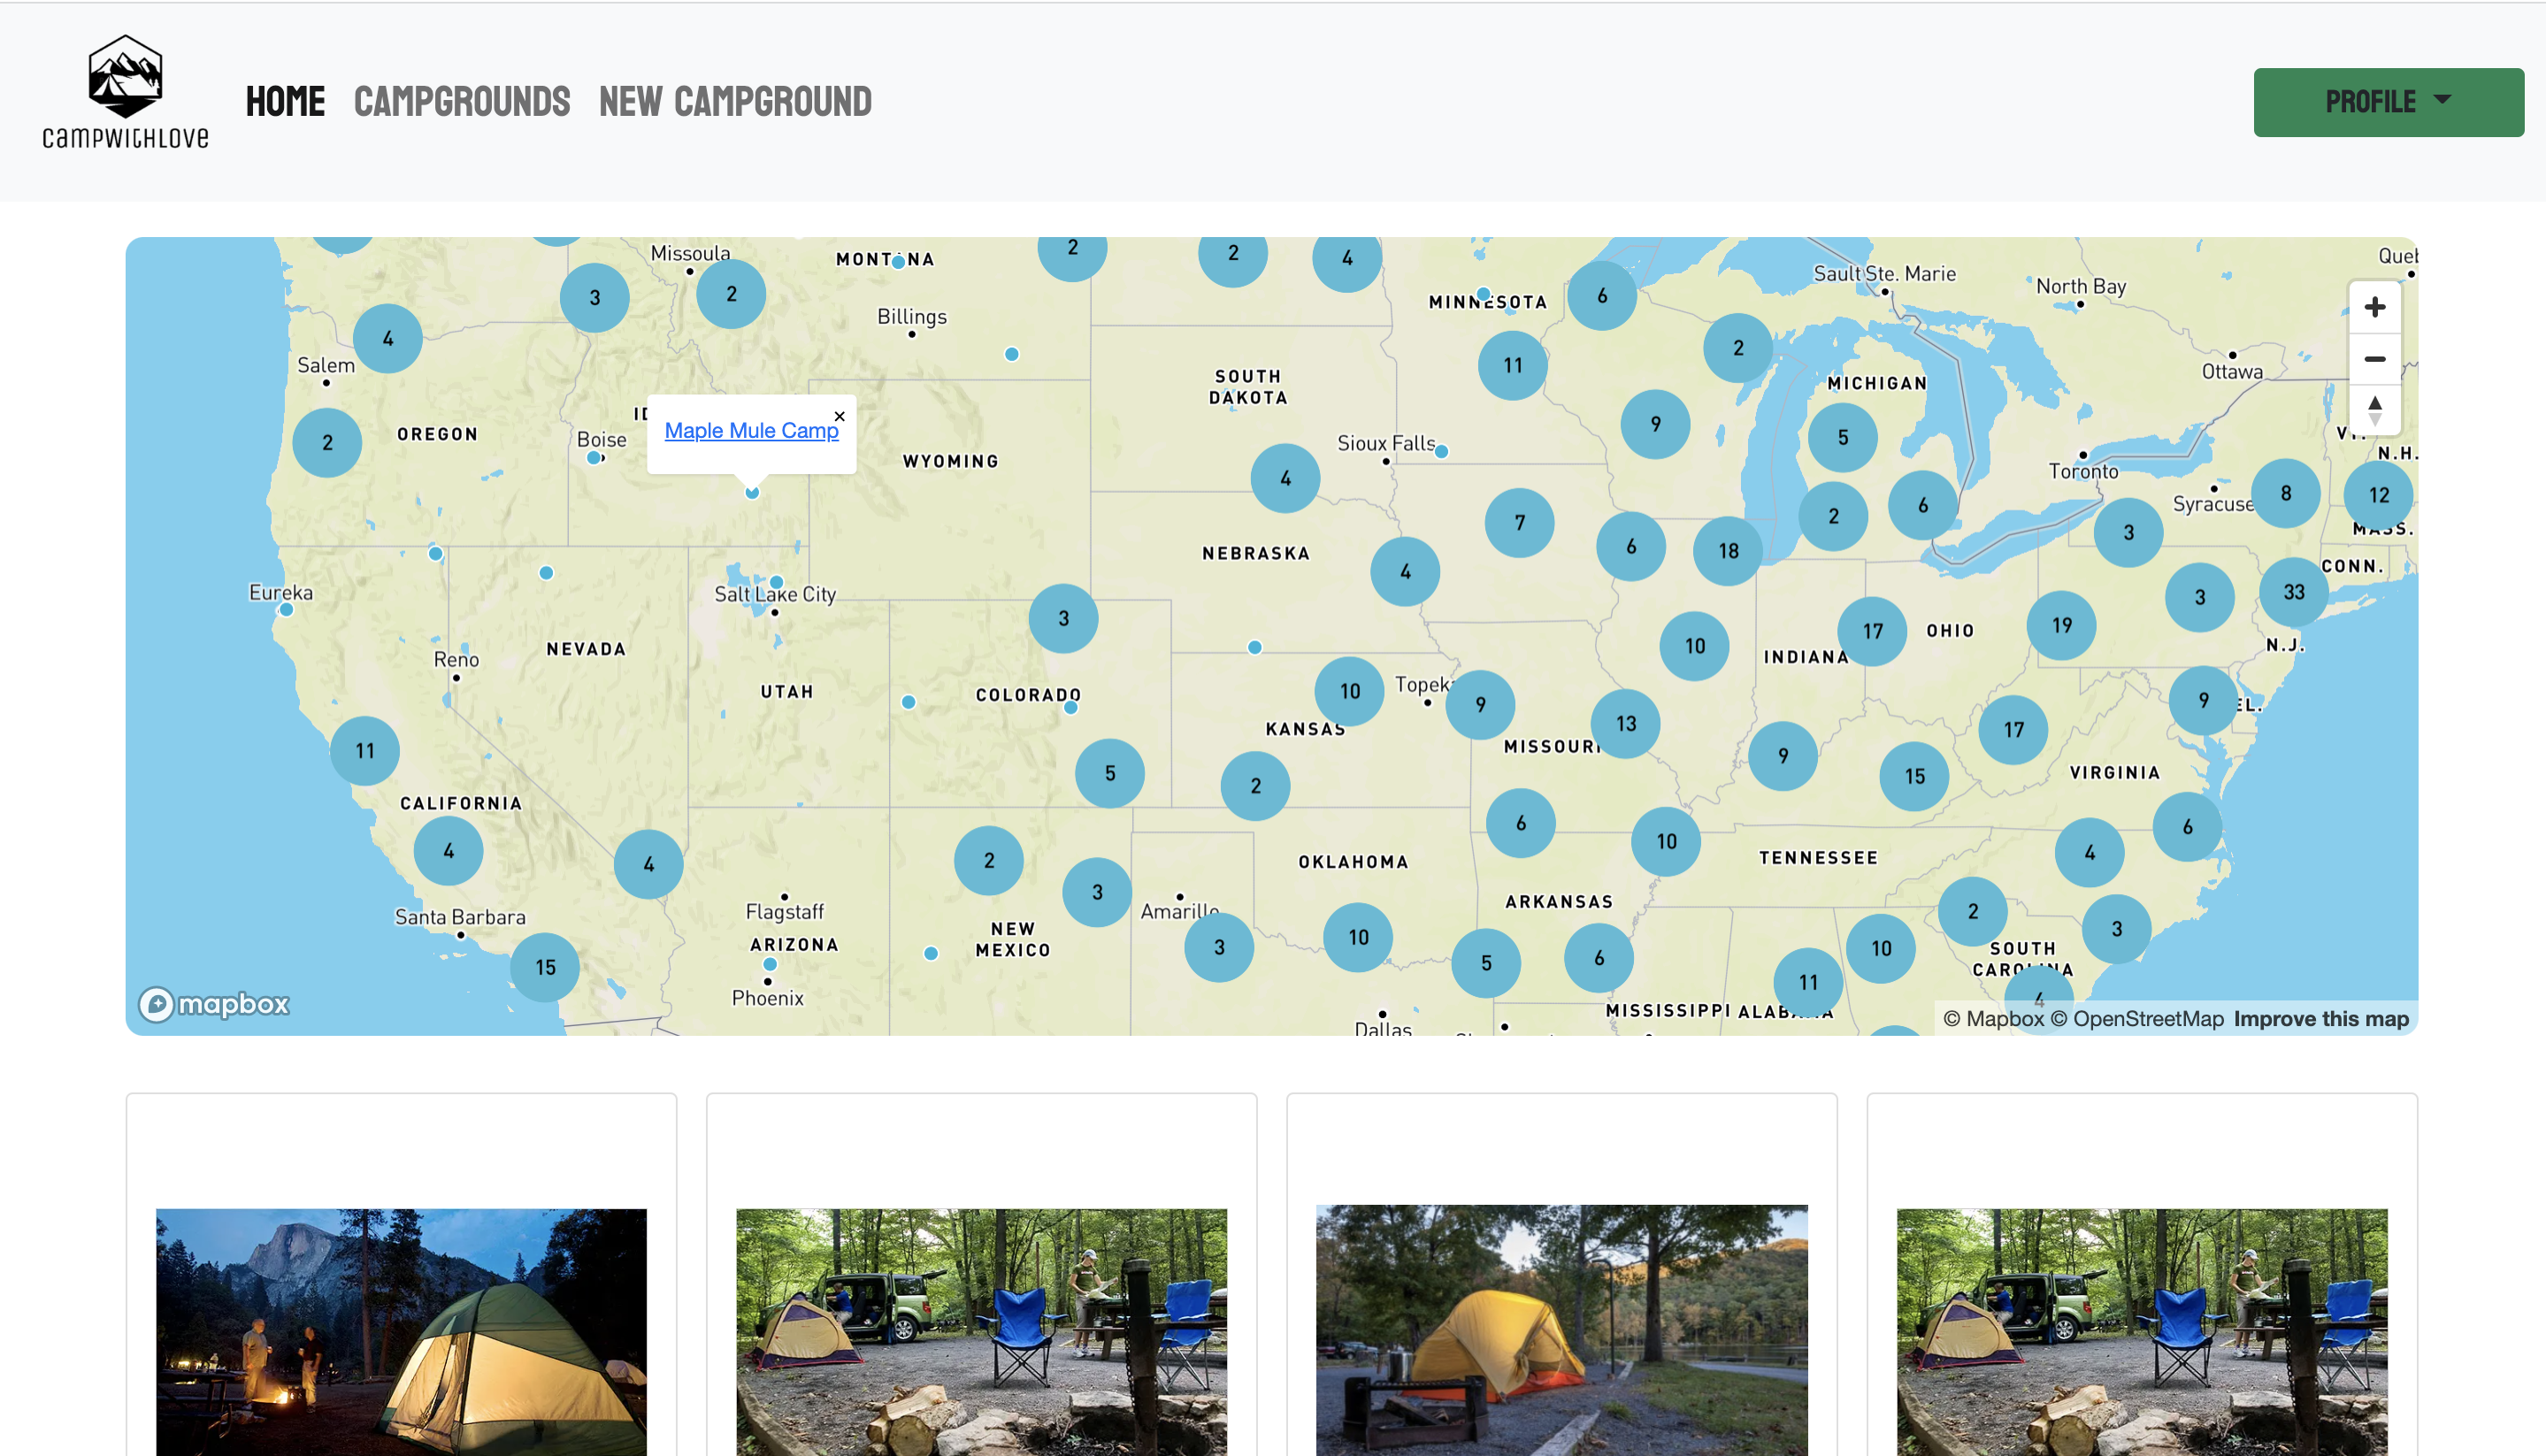Expand the 11 cluster in northern California

[365, 751]
